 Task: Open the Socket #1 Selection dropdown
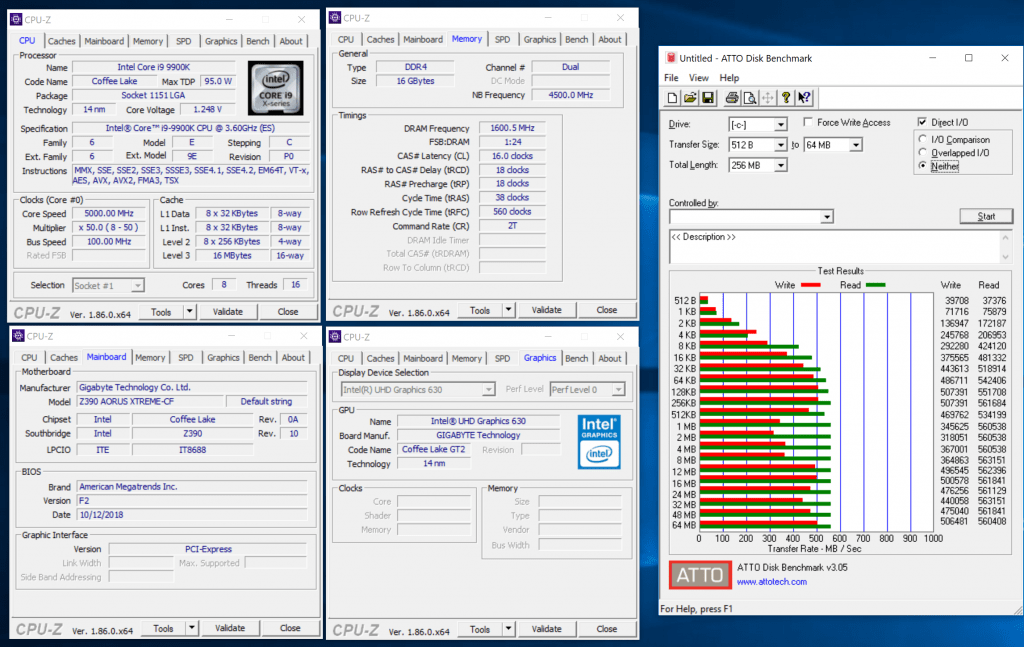[137, 285]
